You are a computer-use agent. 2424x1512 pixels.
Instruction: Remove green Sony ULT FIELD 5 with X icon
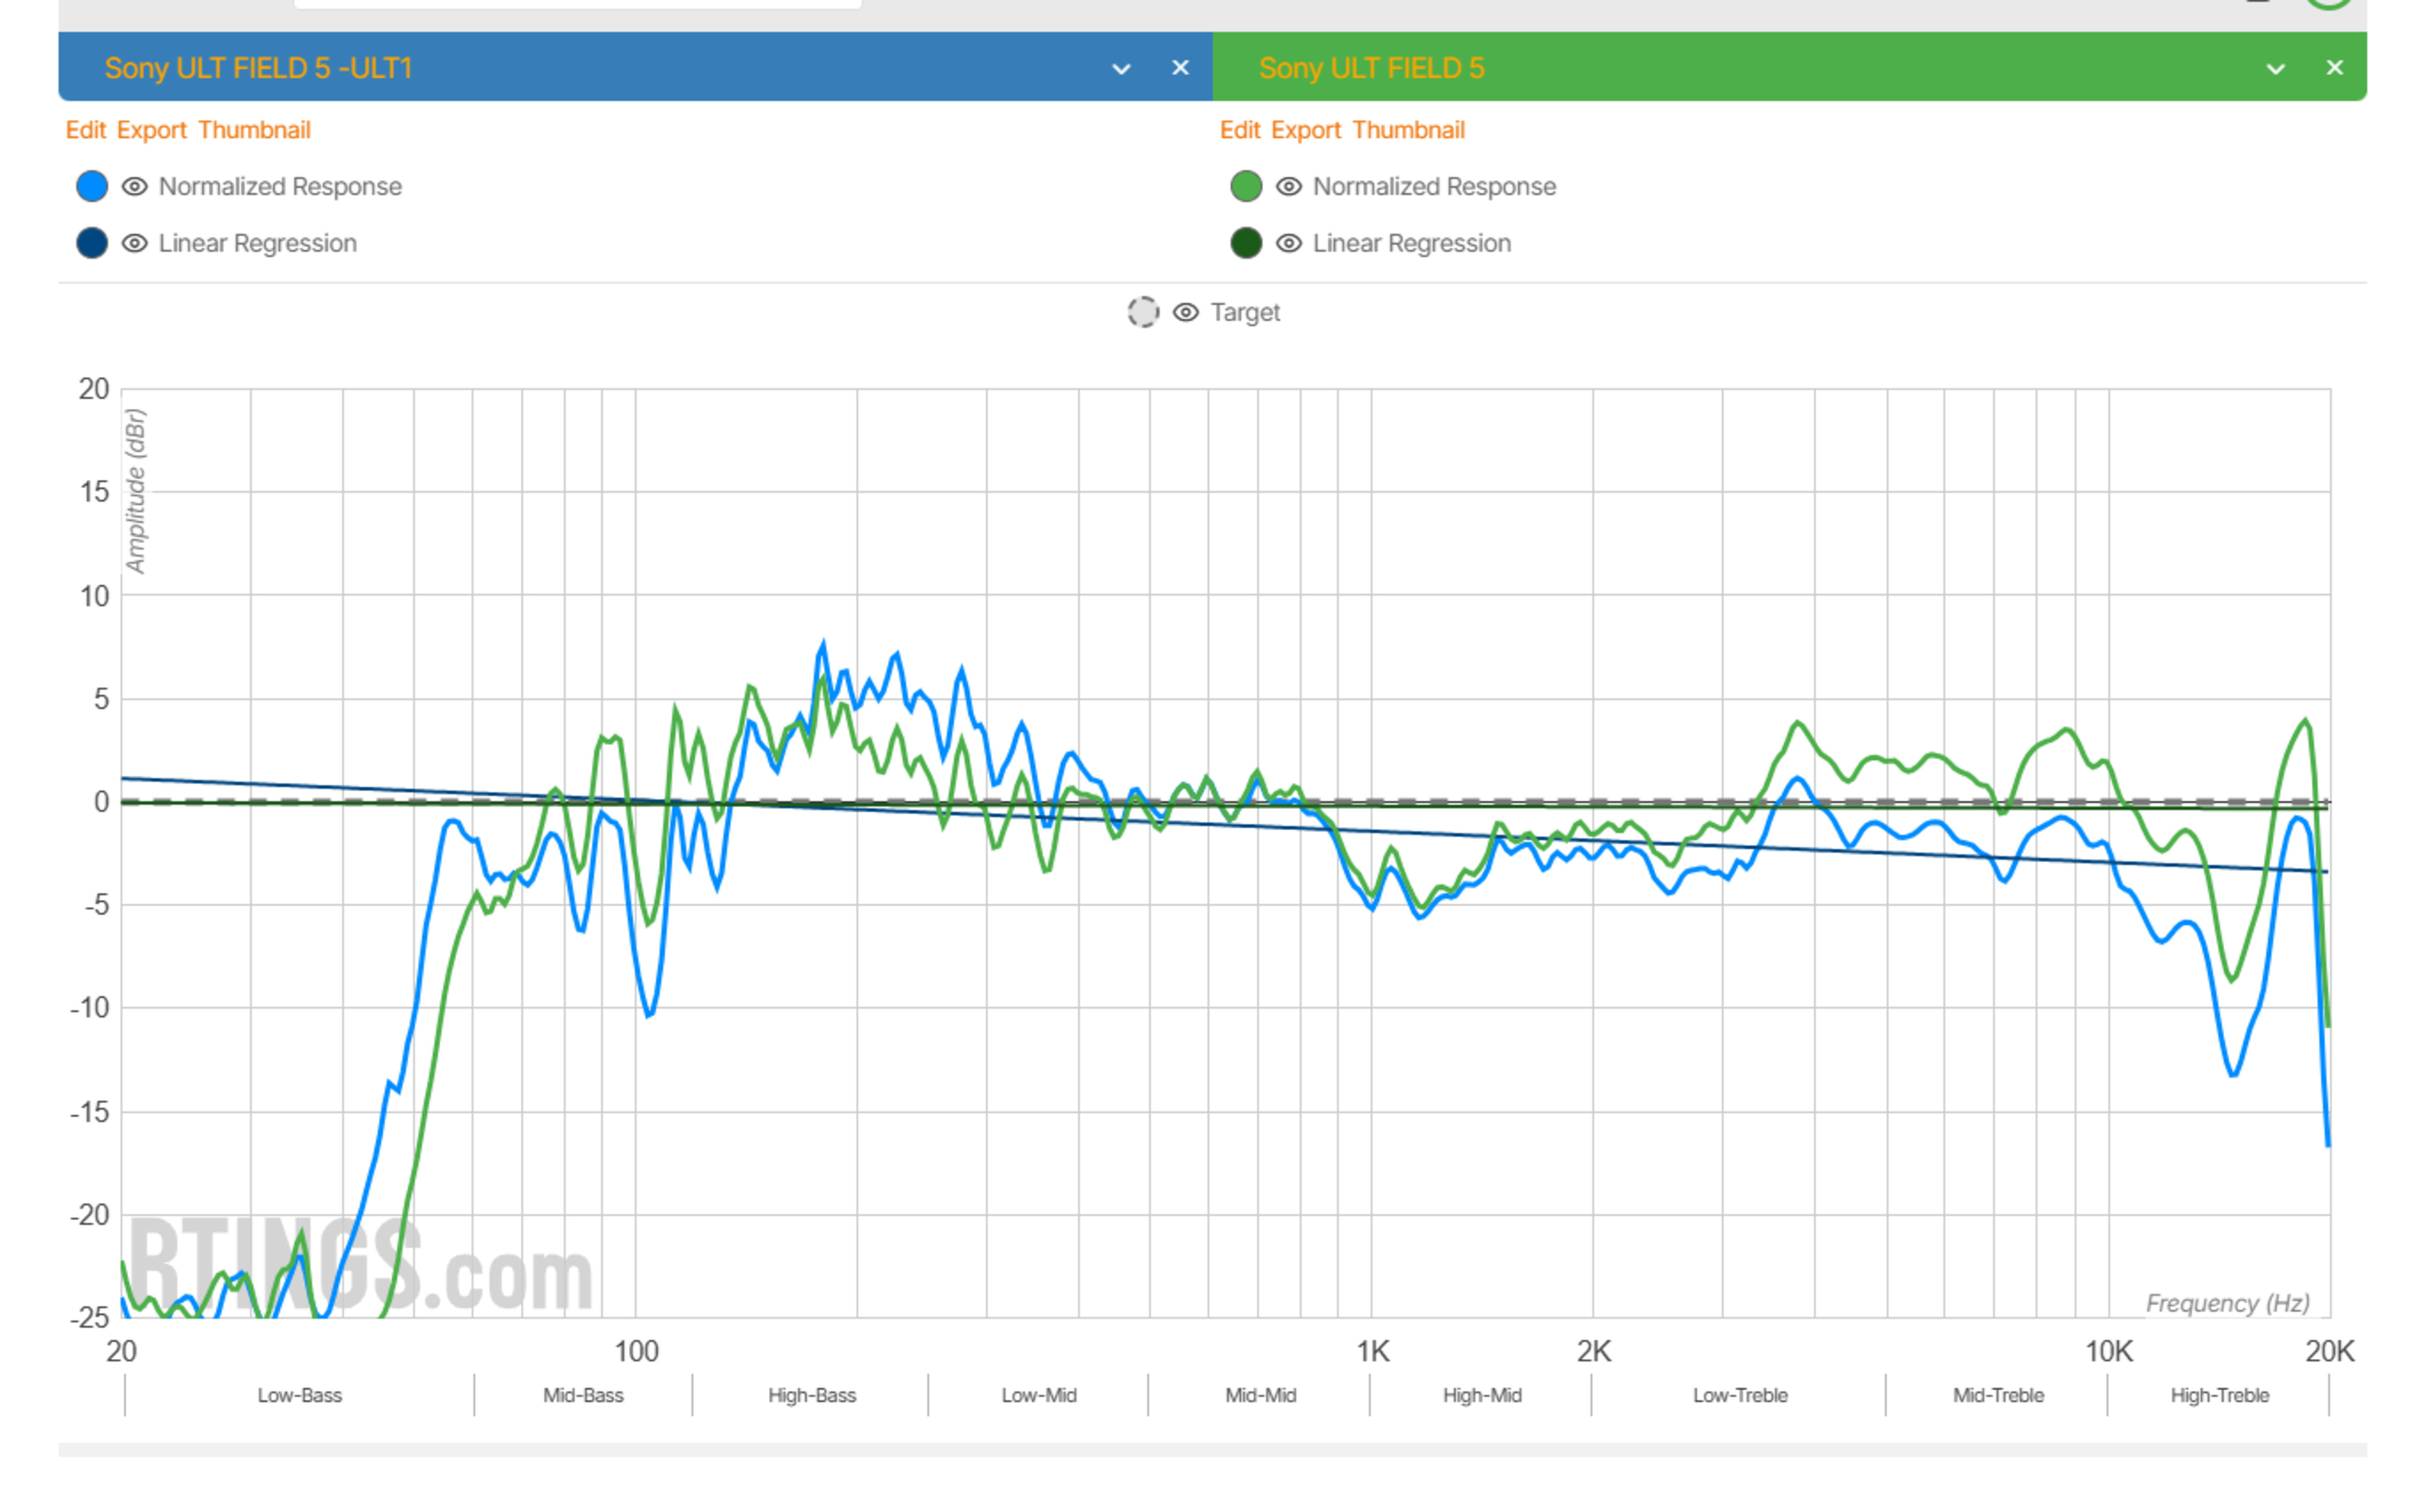[2335, 68]
